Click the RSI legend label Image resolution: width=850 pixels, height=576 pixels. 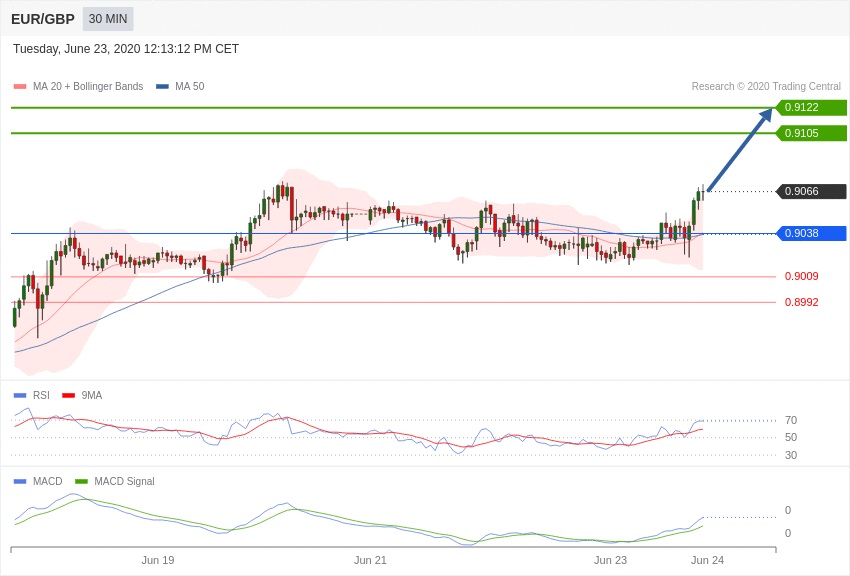click(41, 396)
